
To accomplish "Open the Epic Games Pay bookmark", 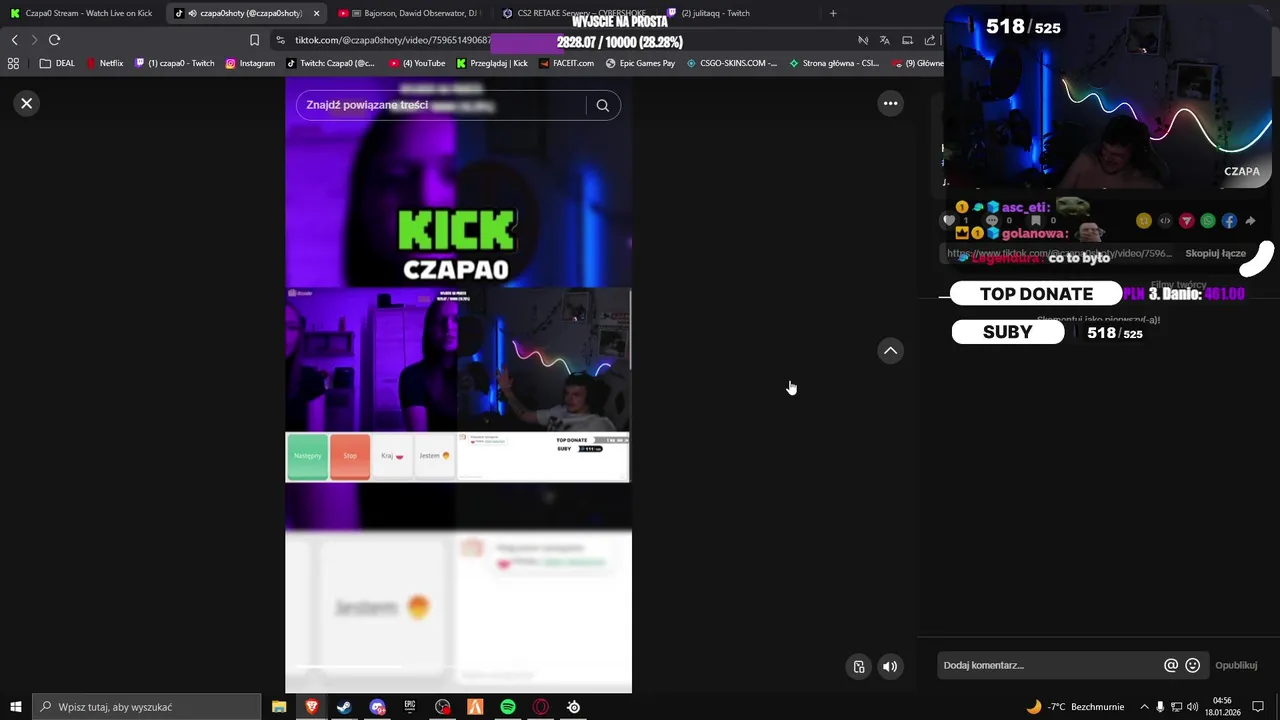I will pos(640,63).
